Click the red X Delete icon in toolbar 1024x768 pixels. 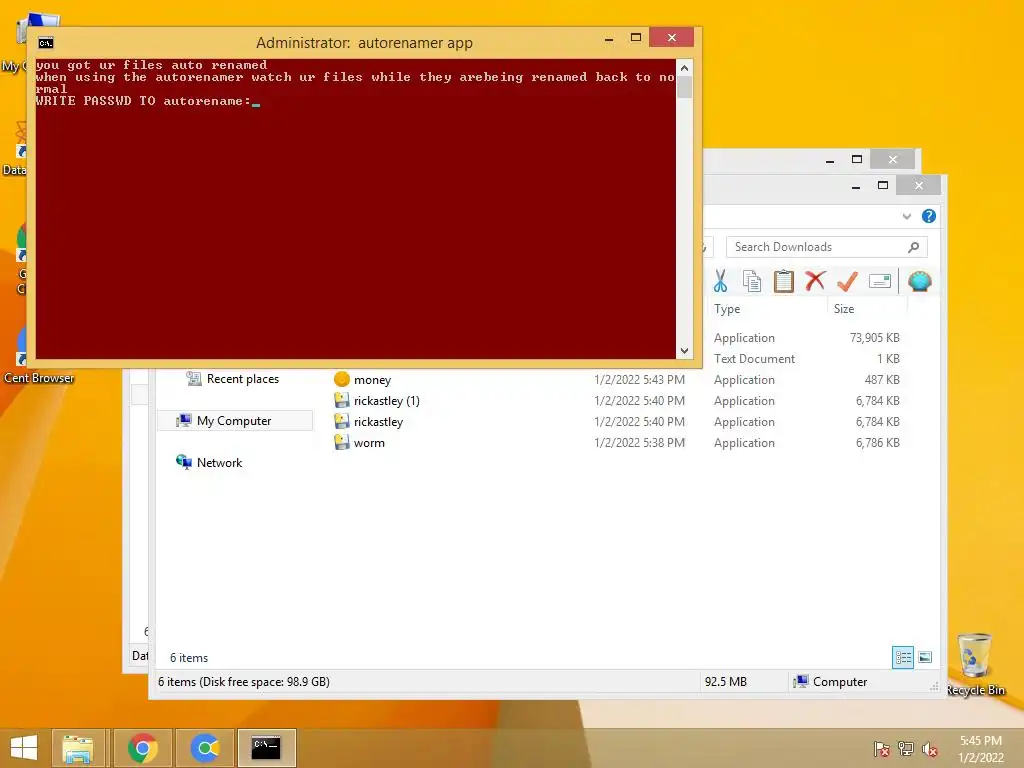tap(815, 281)
